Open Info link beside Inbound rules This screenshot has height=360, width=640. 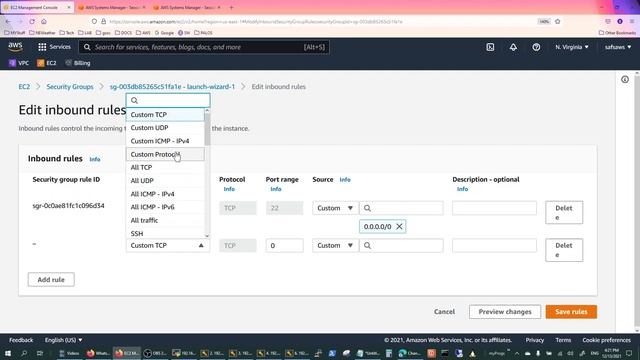pyautogui.click(x=95, y=159)
